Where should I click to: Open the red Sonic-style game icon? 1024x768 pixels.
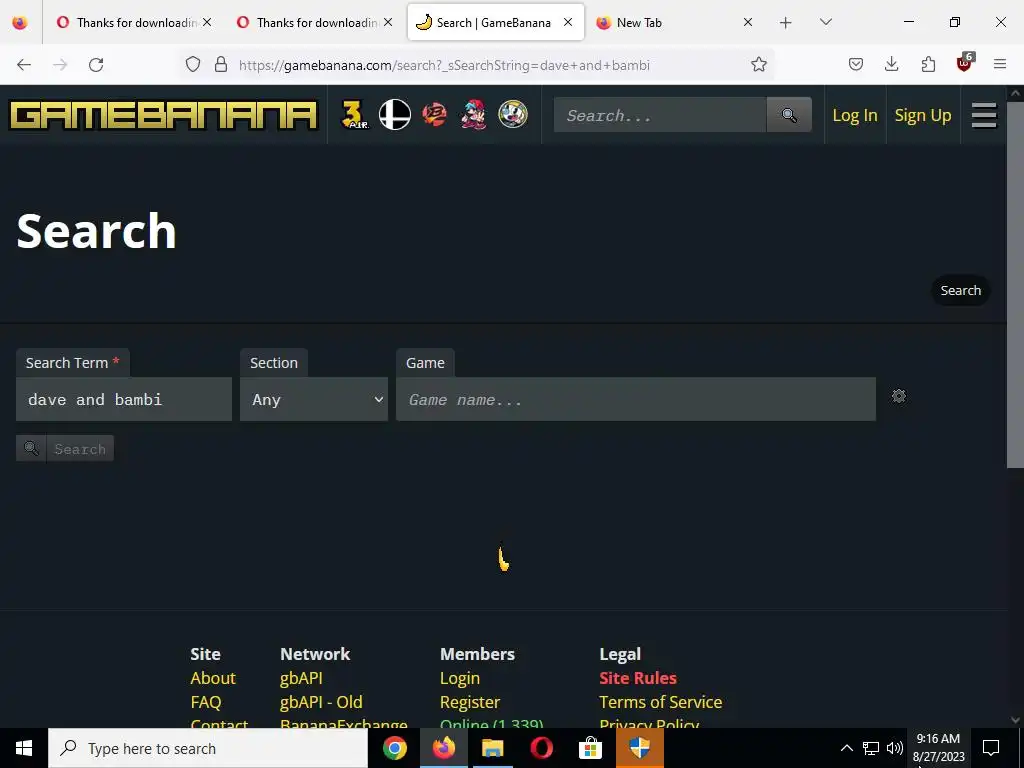434,115
